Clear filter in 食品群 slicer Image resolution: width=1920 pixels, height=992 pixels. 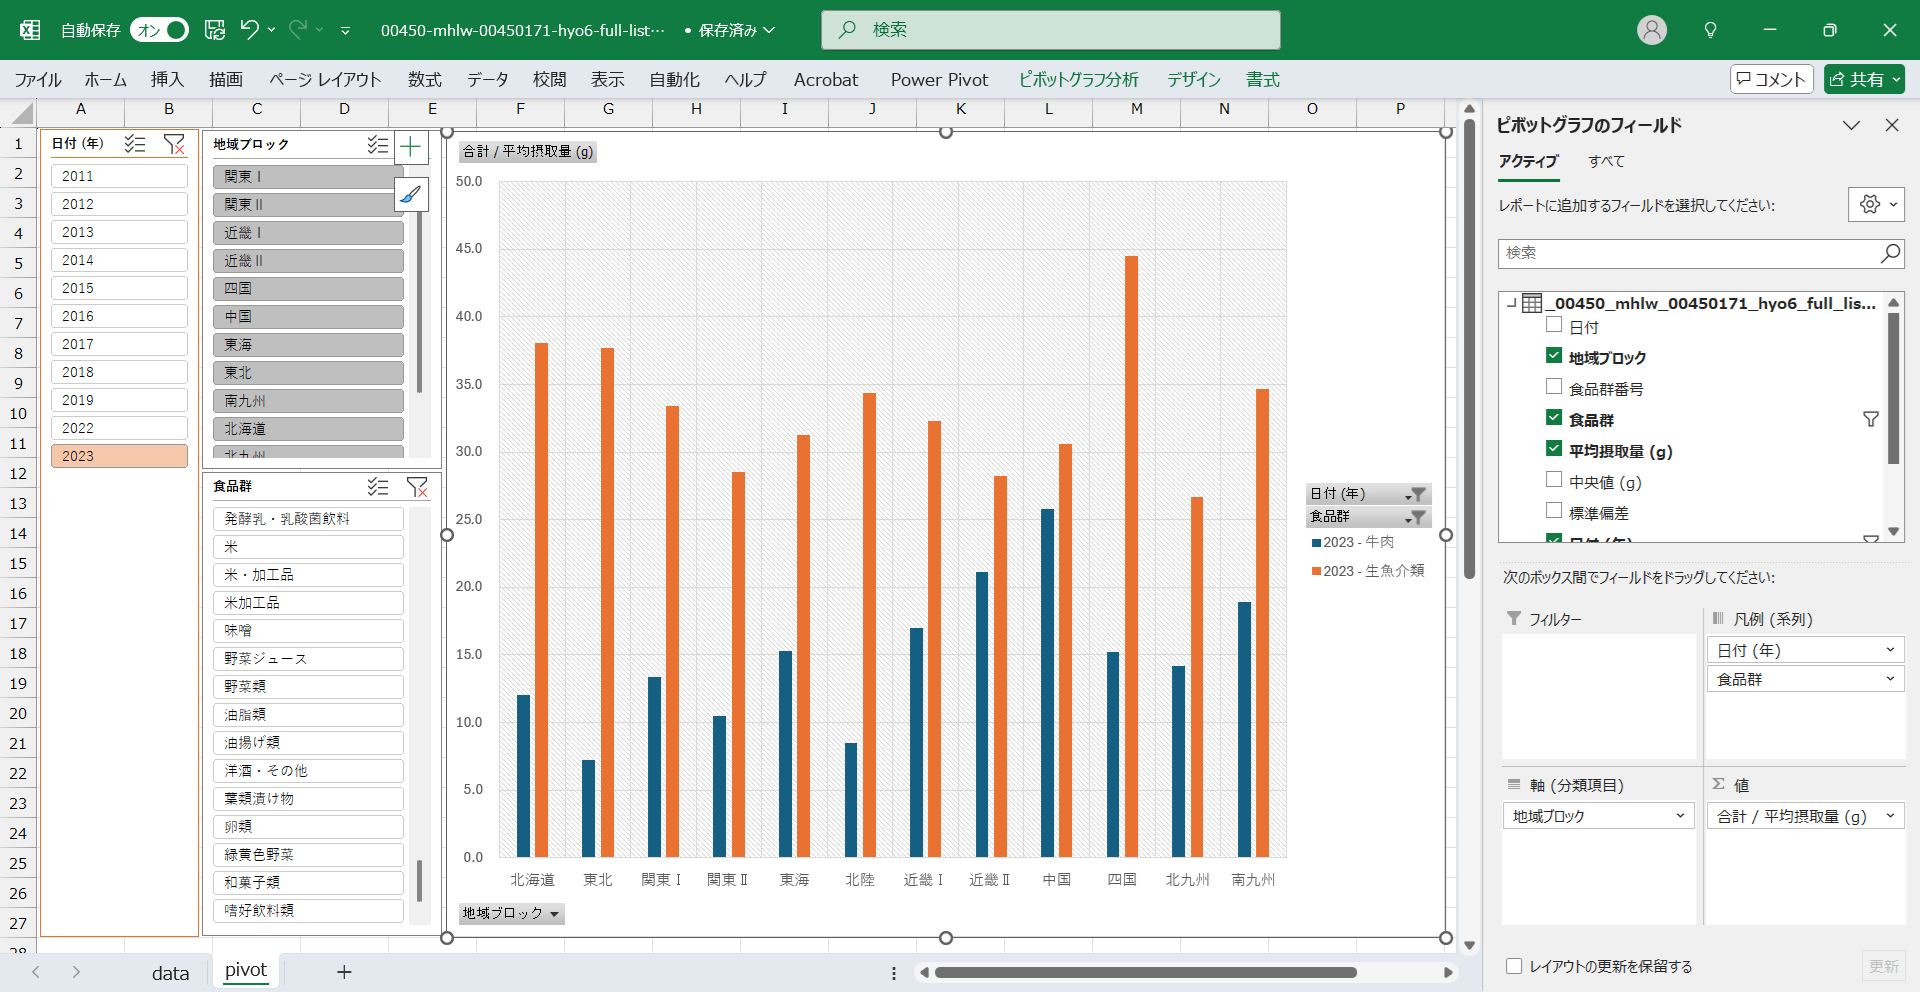(x=417, y=487)
